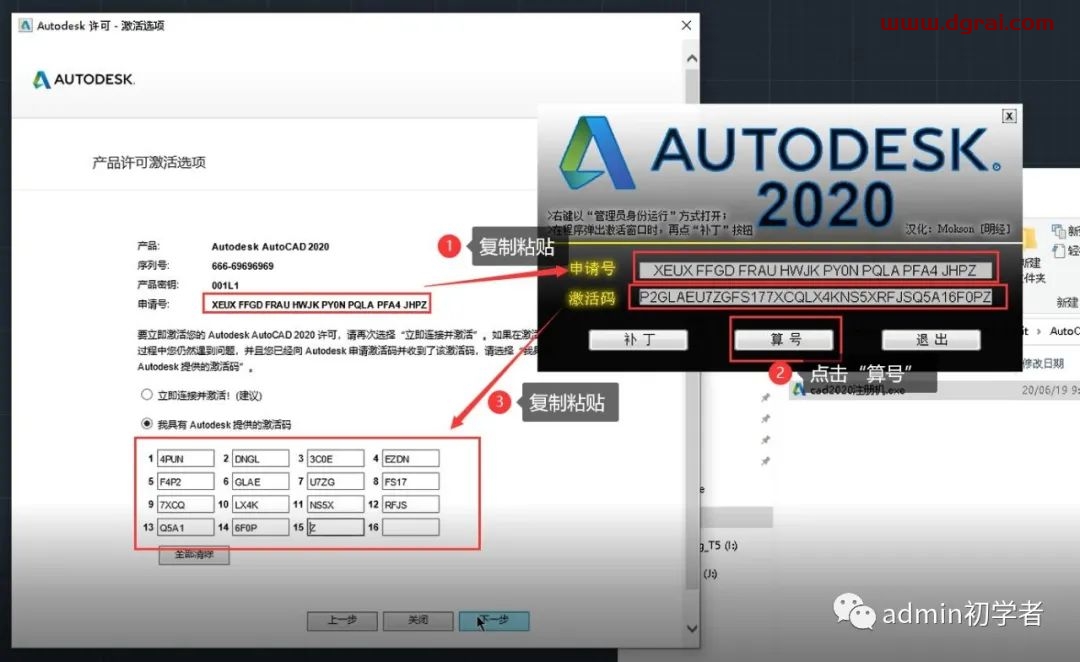Click the request code (申请号) field in keygen

pos(815,270)
